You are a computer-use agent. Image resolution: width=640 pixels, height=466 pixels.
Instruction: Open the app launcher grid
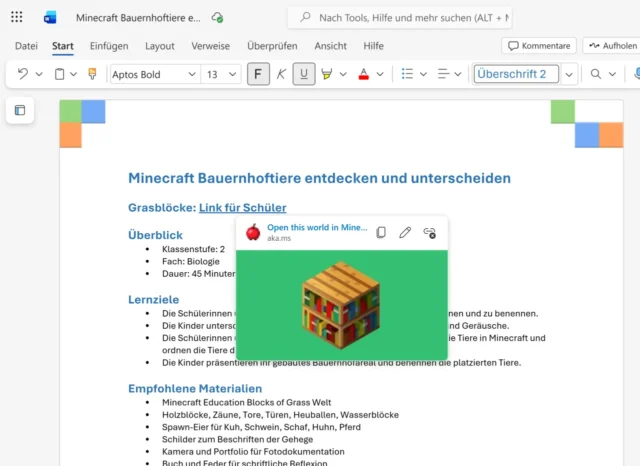[17, 17]
